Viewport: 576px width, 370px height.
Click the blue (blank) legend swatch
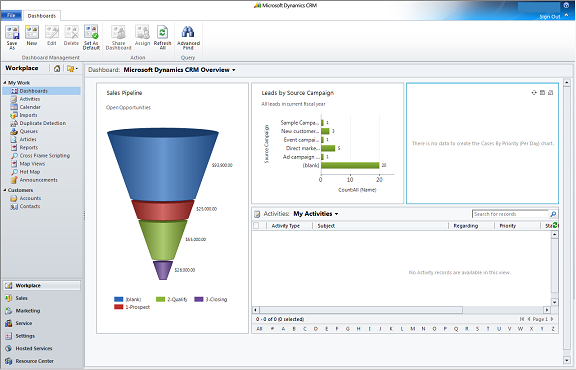click(119, 299)
